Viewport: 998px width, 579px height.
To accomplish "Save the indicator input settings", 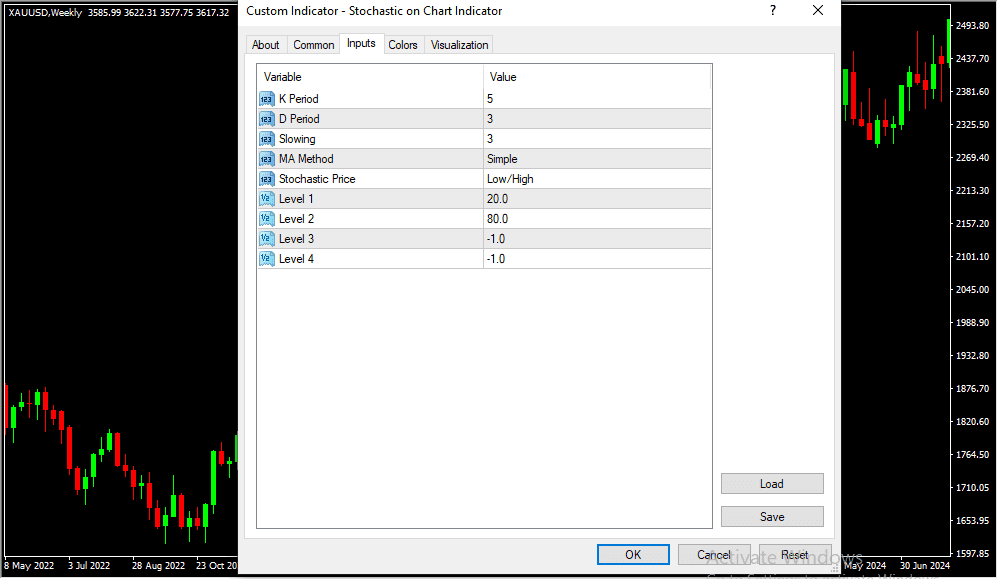I will pyautogui.click(x=771, y=517).
